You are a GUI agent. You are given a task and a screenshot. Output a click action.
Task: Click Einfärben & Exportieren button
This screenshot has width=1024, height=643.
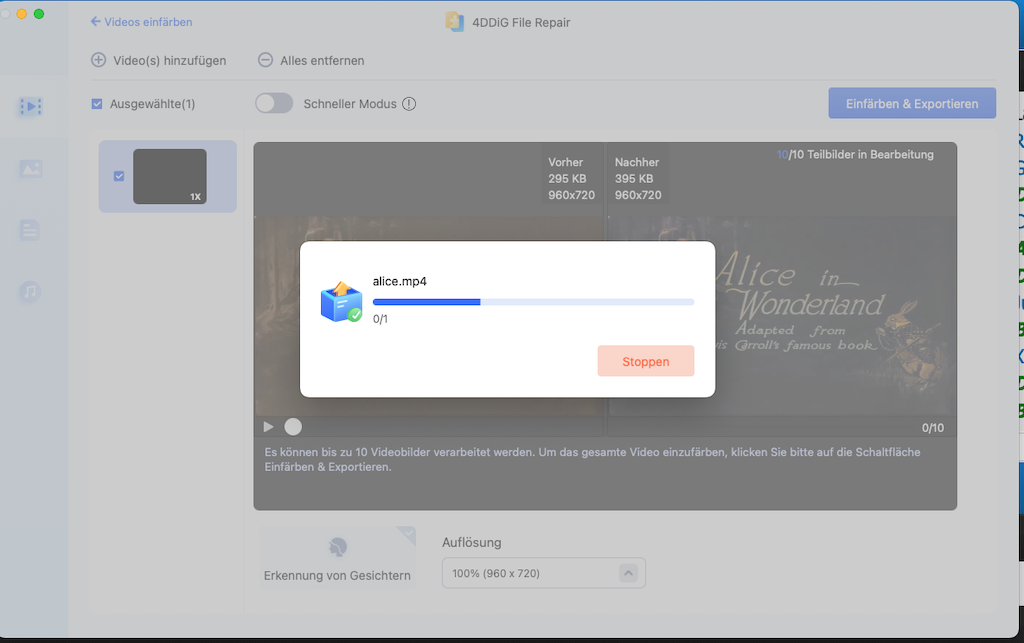pyautogui.click(x=912, y=104)
